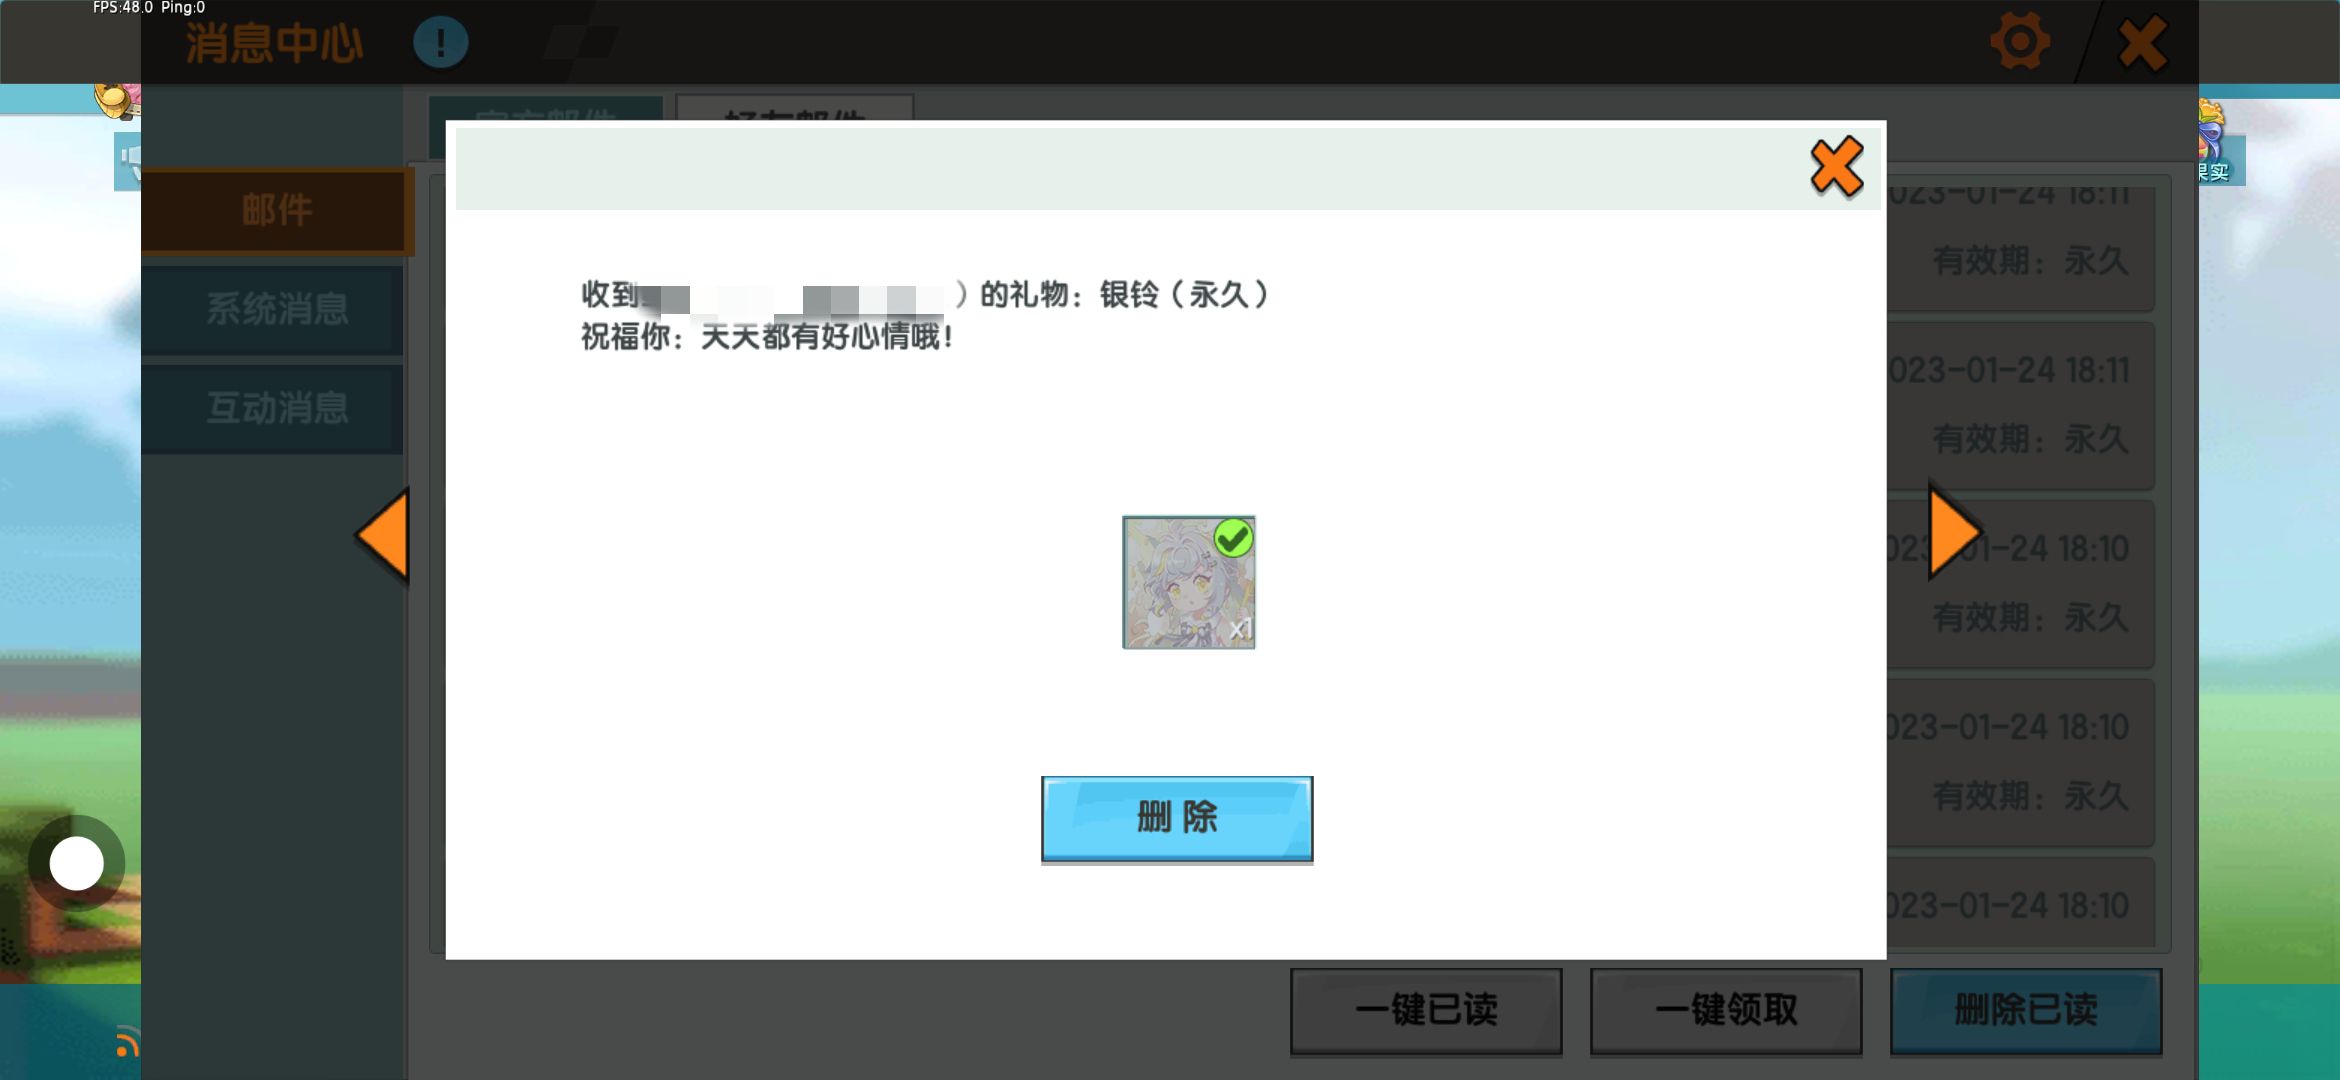Image resolution: width=2340 pixels, height=1080 pixels.
Task: Open the 系统消息 sidebar tab
Action: (276, 309)
